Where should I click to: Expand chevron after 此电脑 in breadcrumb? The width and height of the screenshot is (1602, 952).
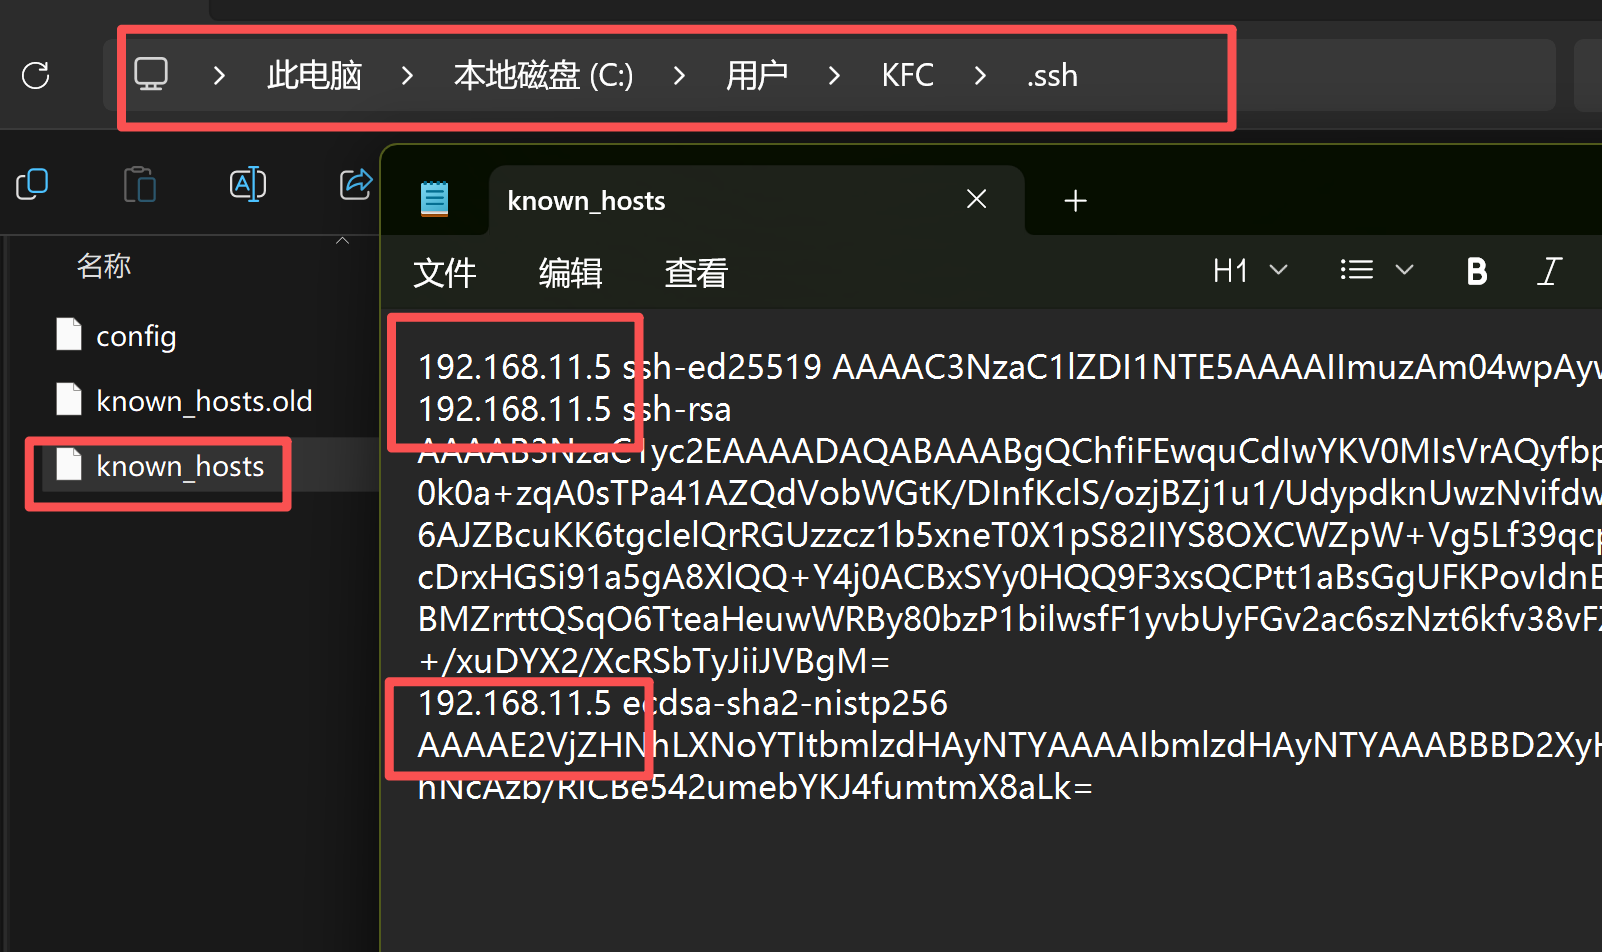click(407, 76)
